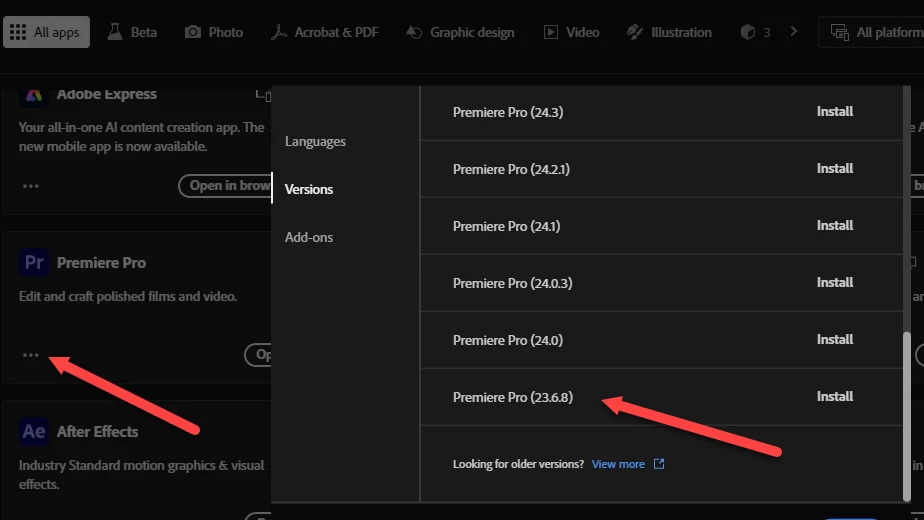Click the Acrobat logo icon
Viewport: 924px width, 520px height.
pyautogui.click(x=279, y=32)
